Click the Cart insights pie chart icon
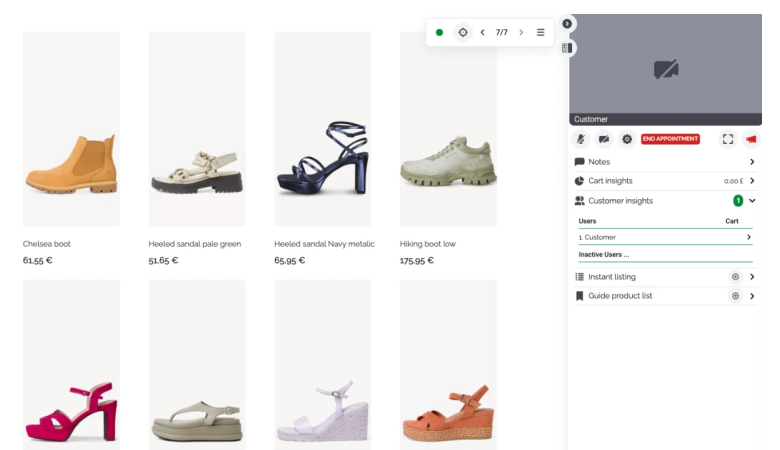Image resolution: width=780 pixels, height=450 pixels. click(580, 181)
